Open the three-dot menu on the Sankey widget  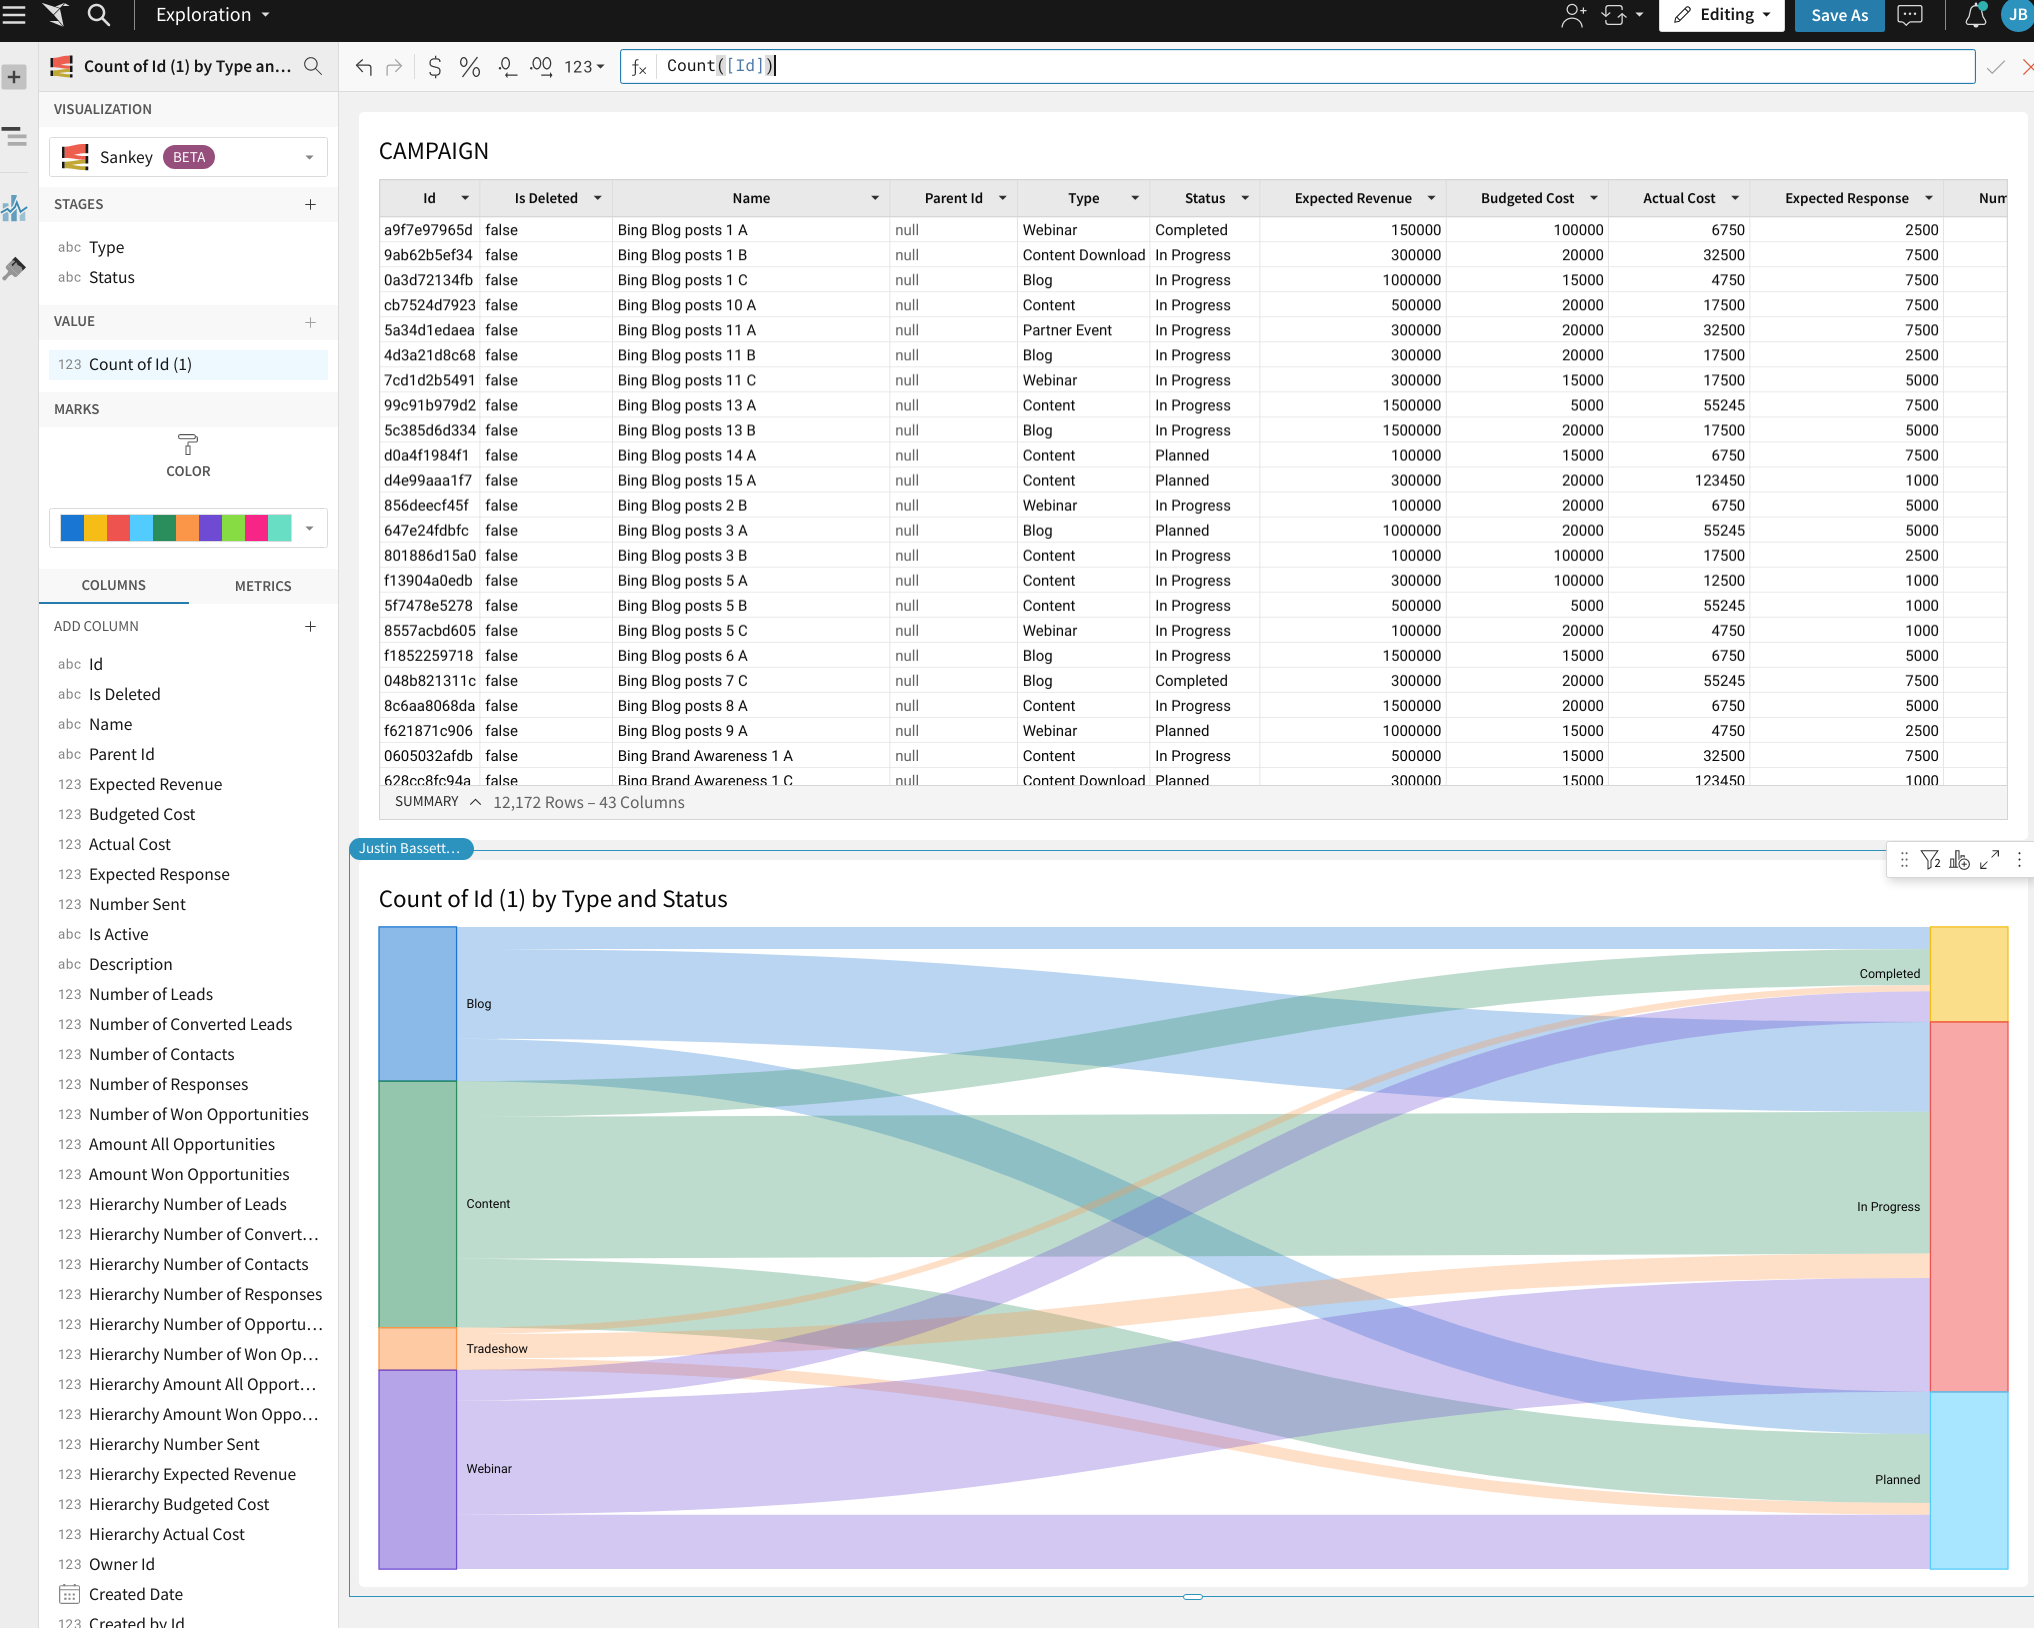(2019, 860)
